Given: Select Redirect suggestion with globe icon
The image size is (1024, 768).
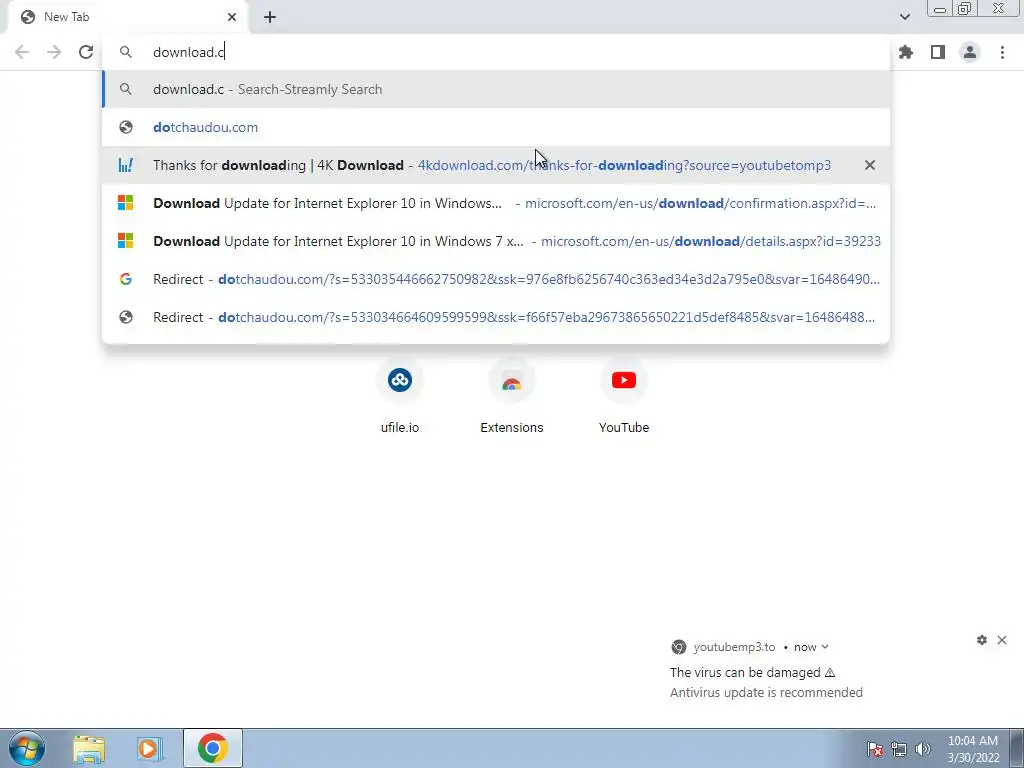Looking at the screenshot, I should point(496,317).
